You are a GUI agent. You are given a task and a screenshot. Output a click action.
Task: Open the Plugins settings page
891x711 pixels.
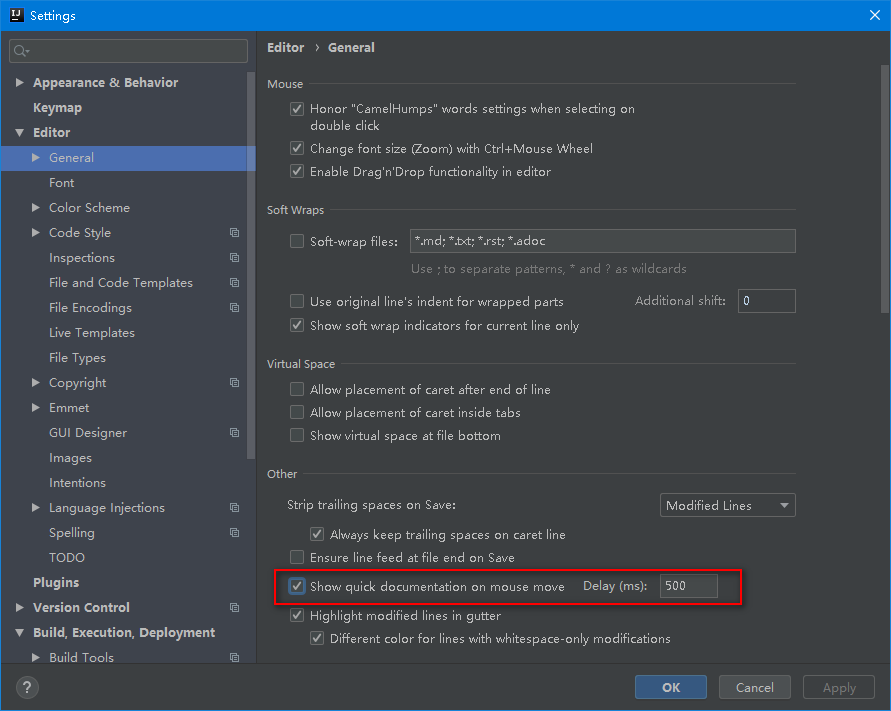pos(56,583)
